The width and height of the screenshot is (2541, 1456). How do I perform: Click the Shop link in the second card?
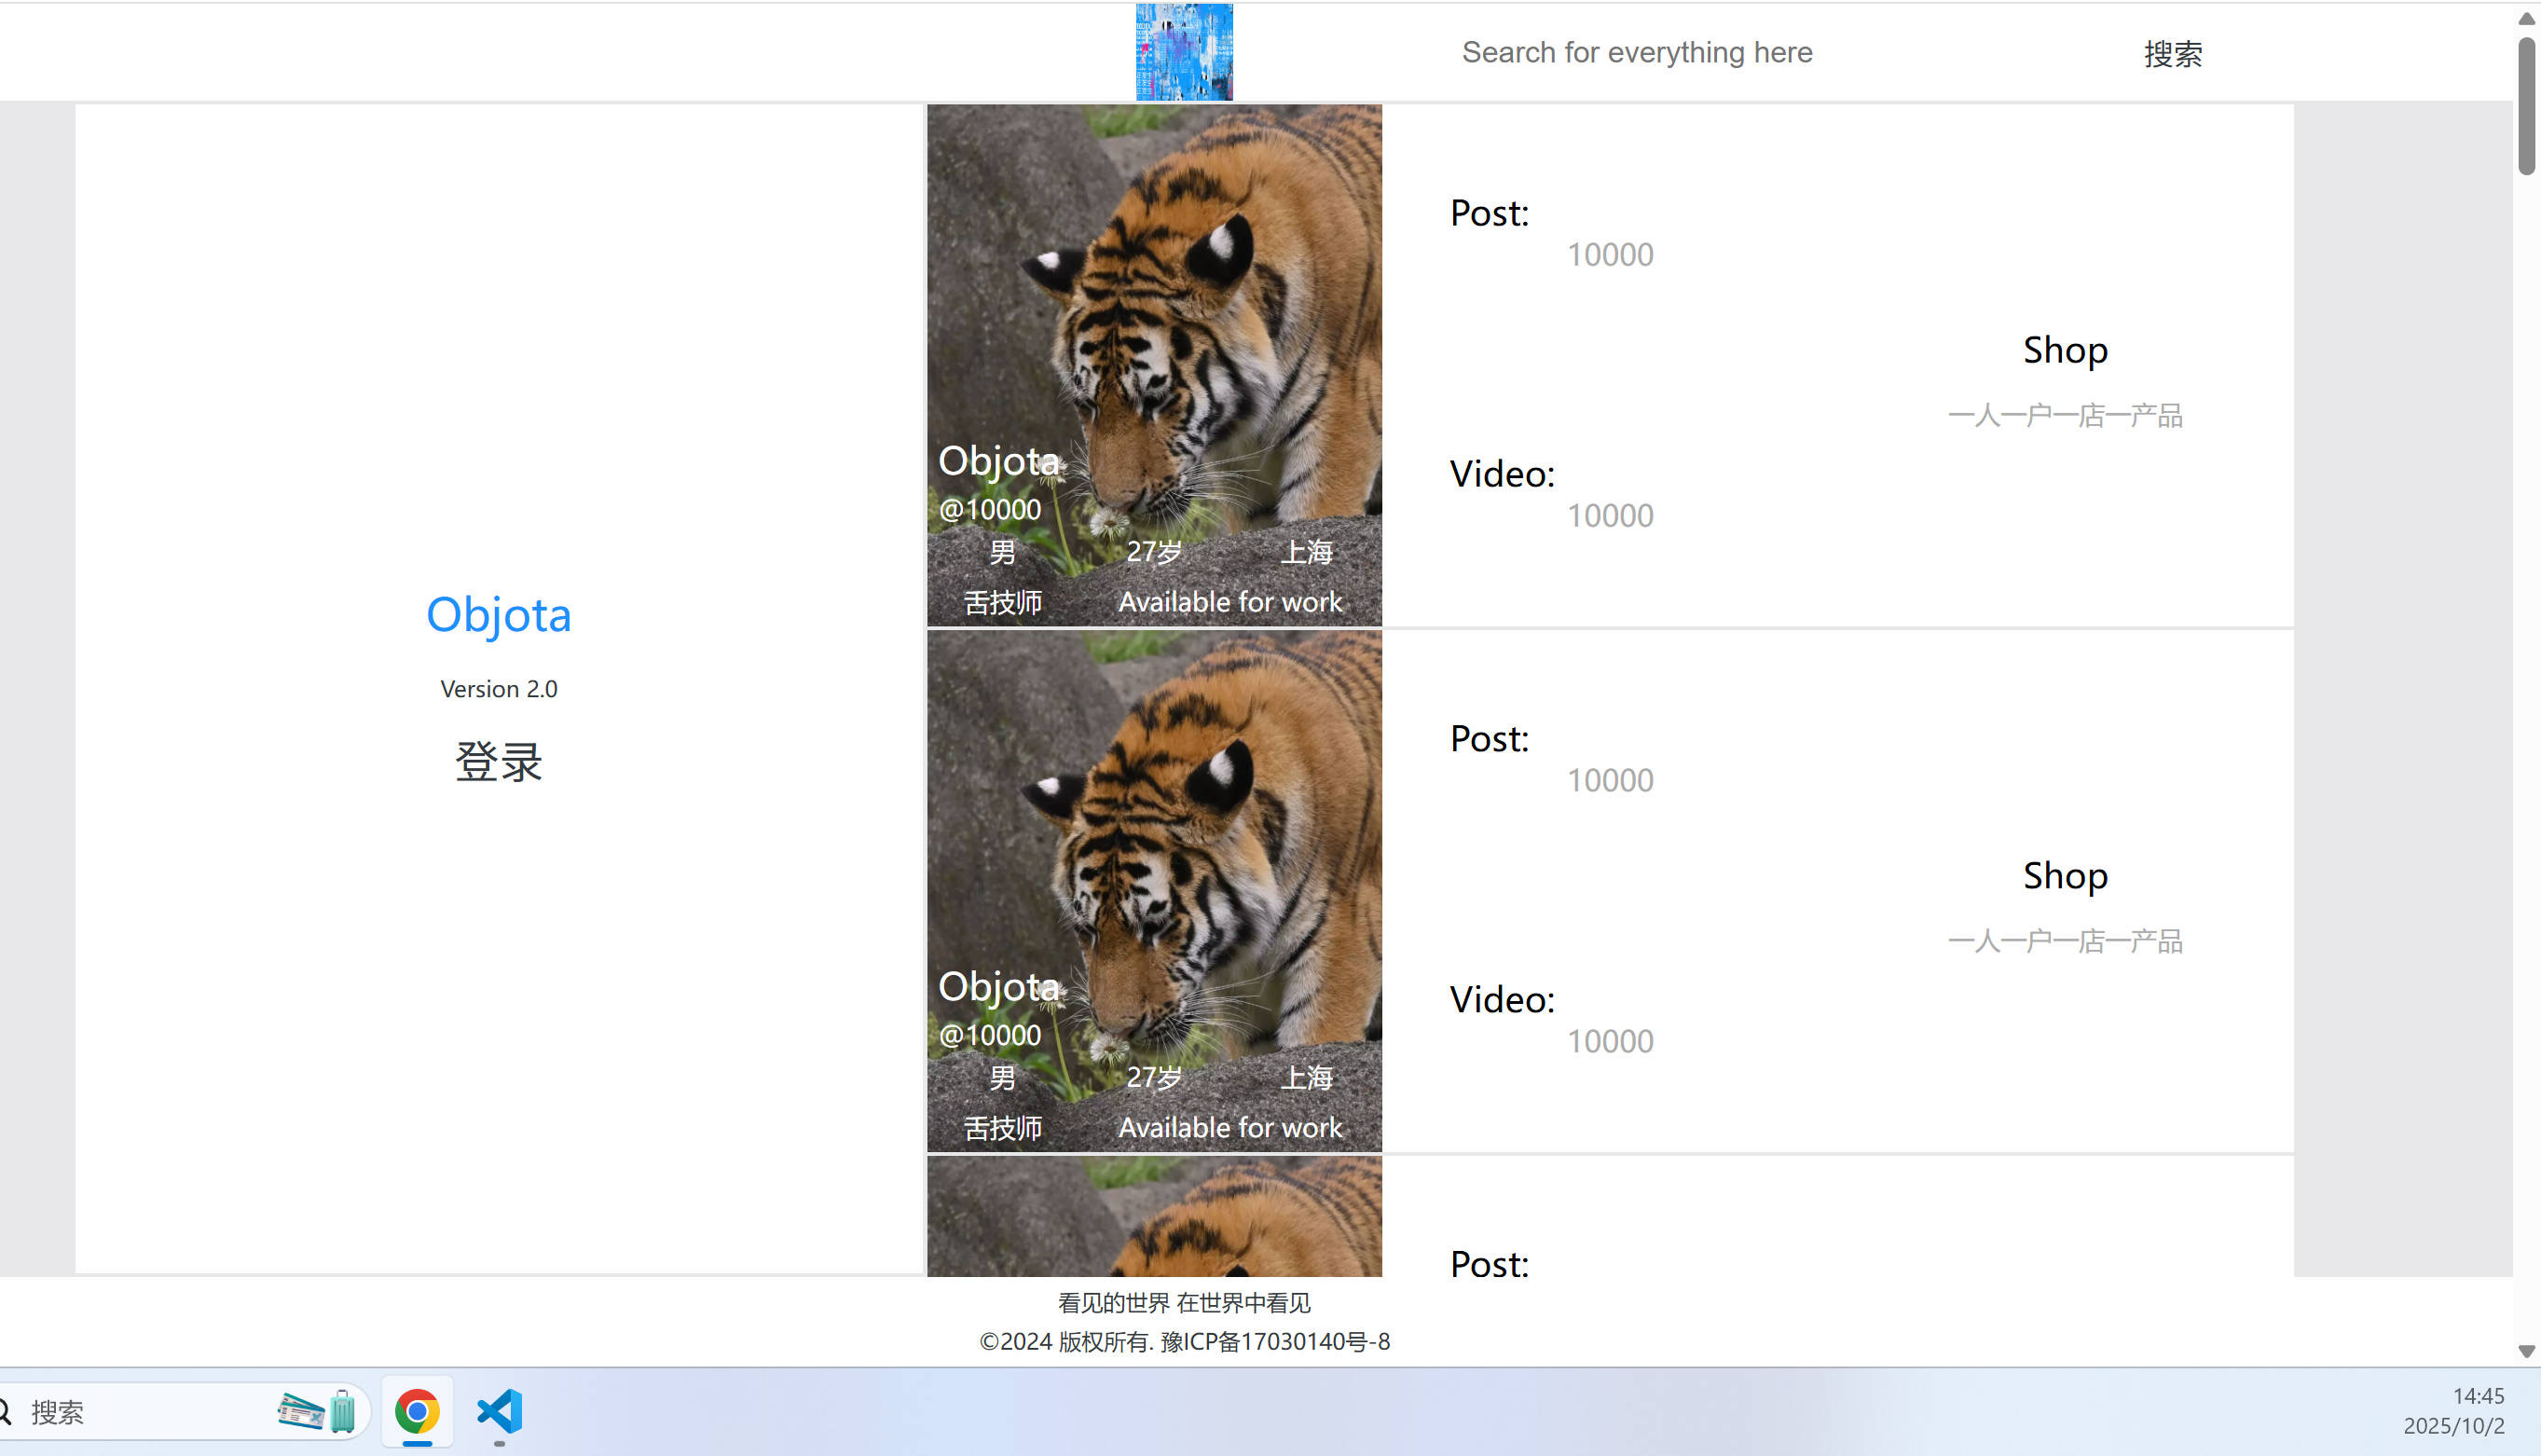[2065, 876]
